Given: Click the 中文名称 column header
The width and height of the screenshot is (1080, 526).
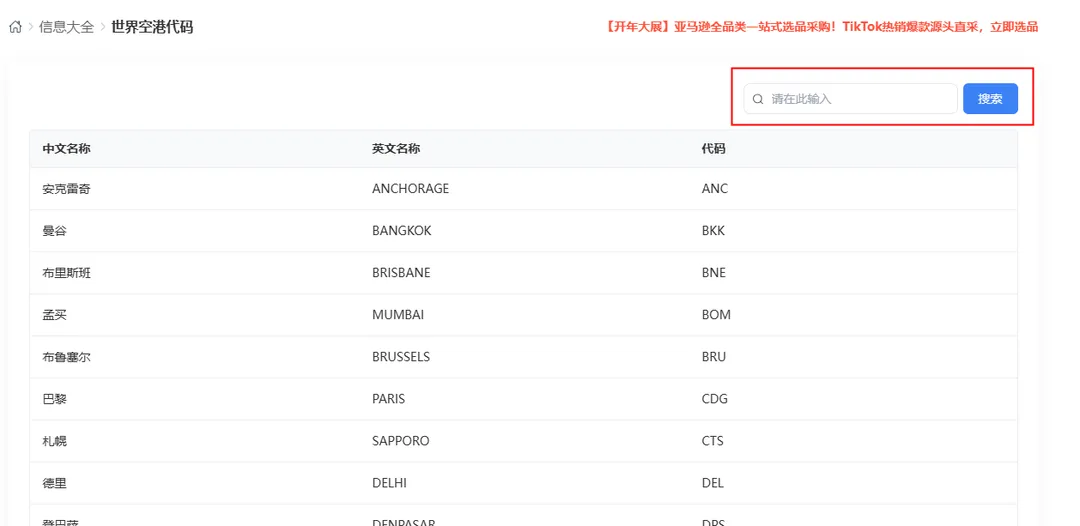Looking at the screenshot, I should pos(66,149).
